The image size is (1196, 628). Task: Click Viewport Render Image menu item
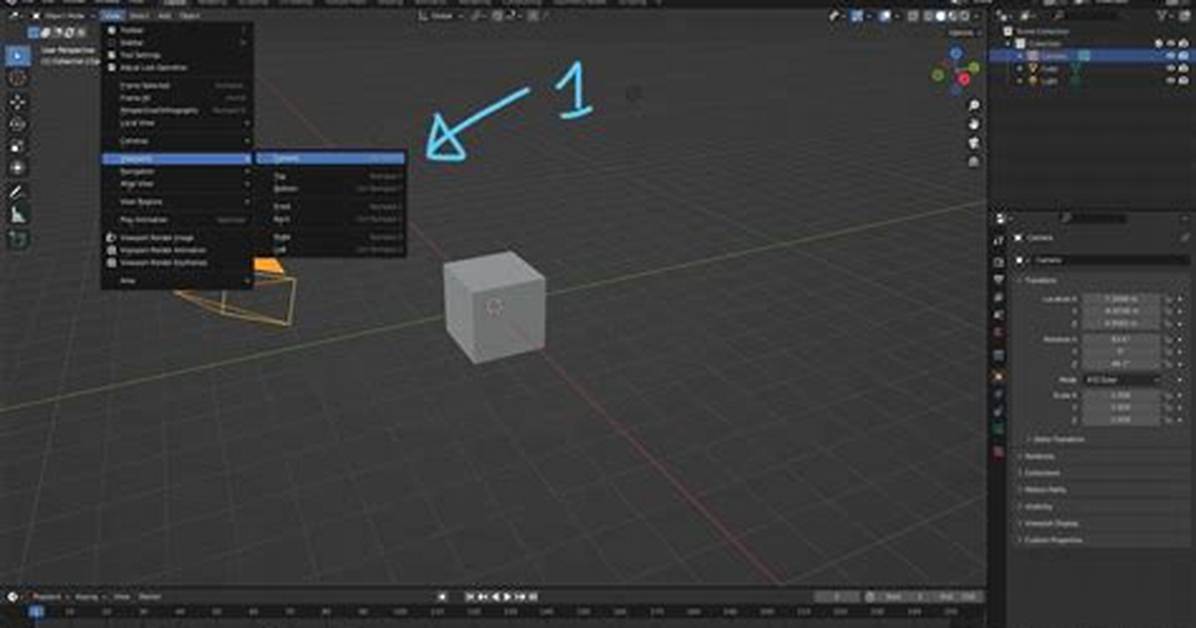177,238
